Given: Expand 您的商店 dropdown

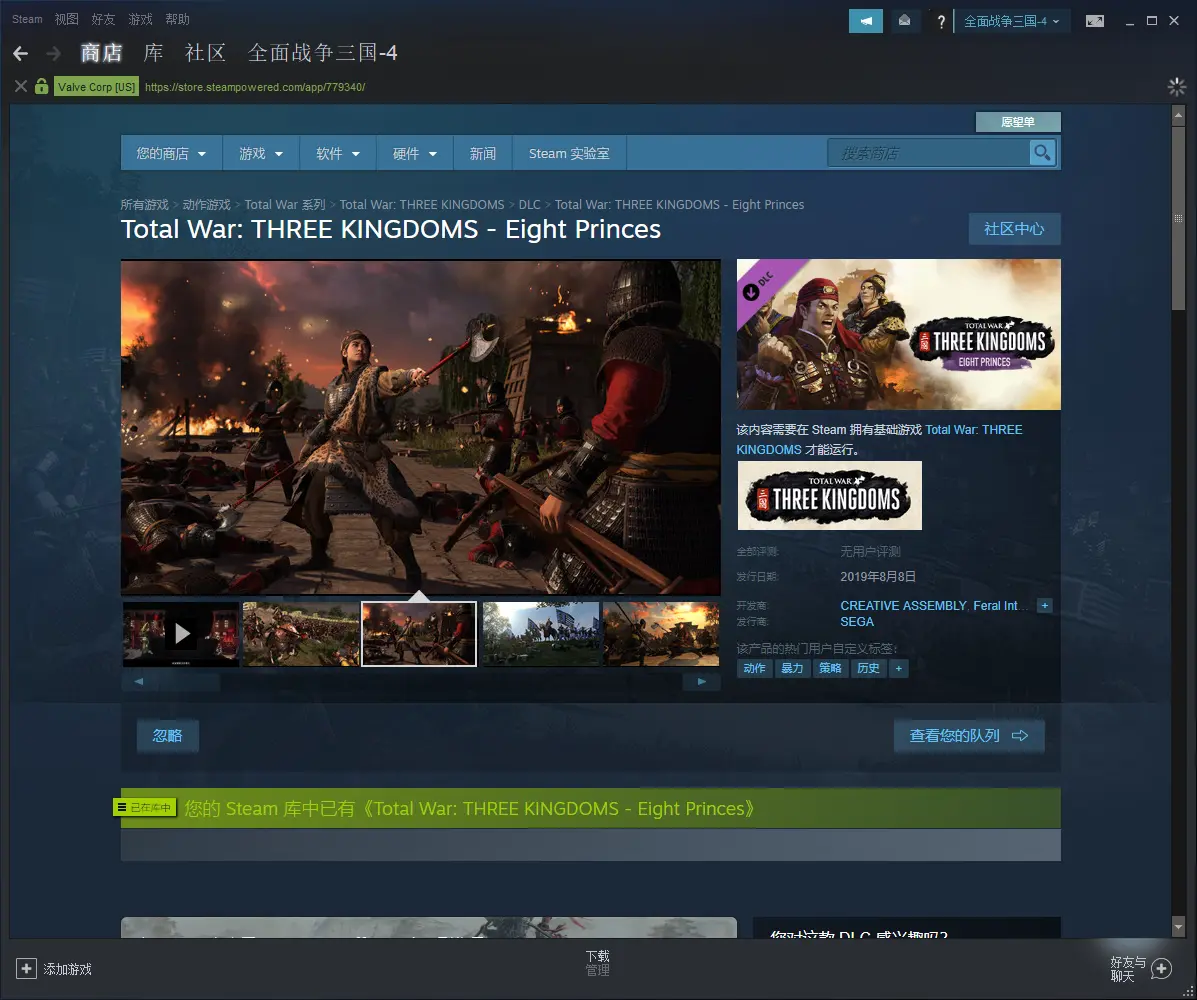Looking at the screenshot, I should click(x=171, y=153).
